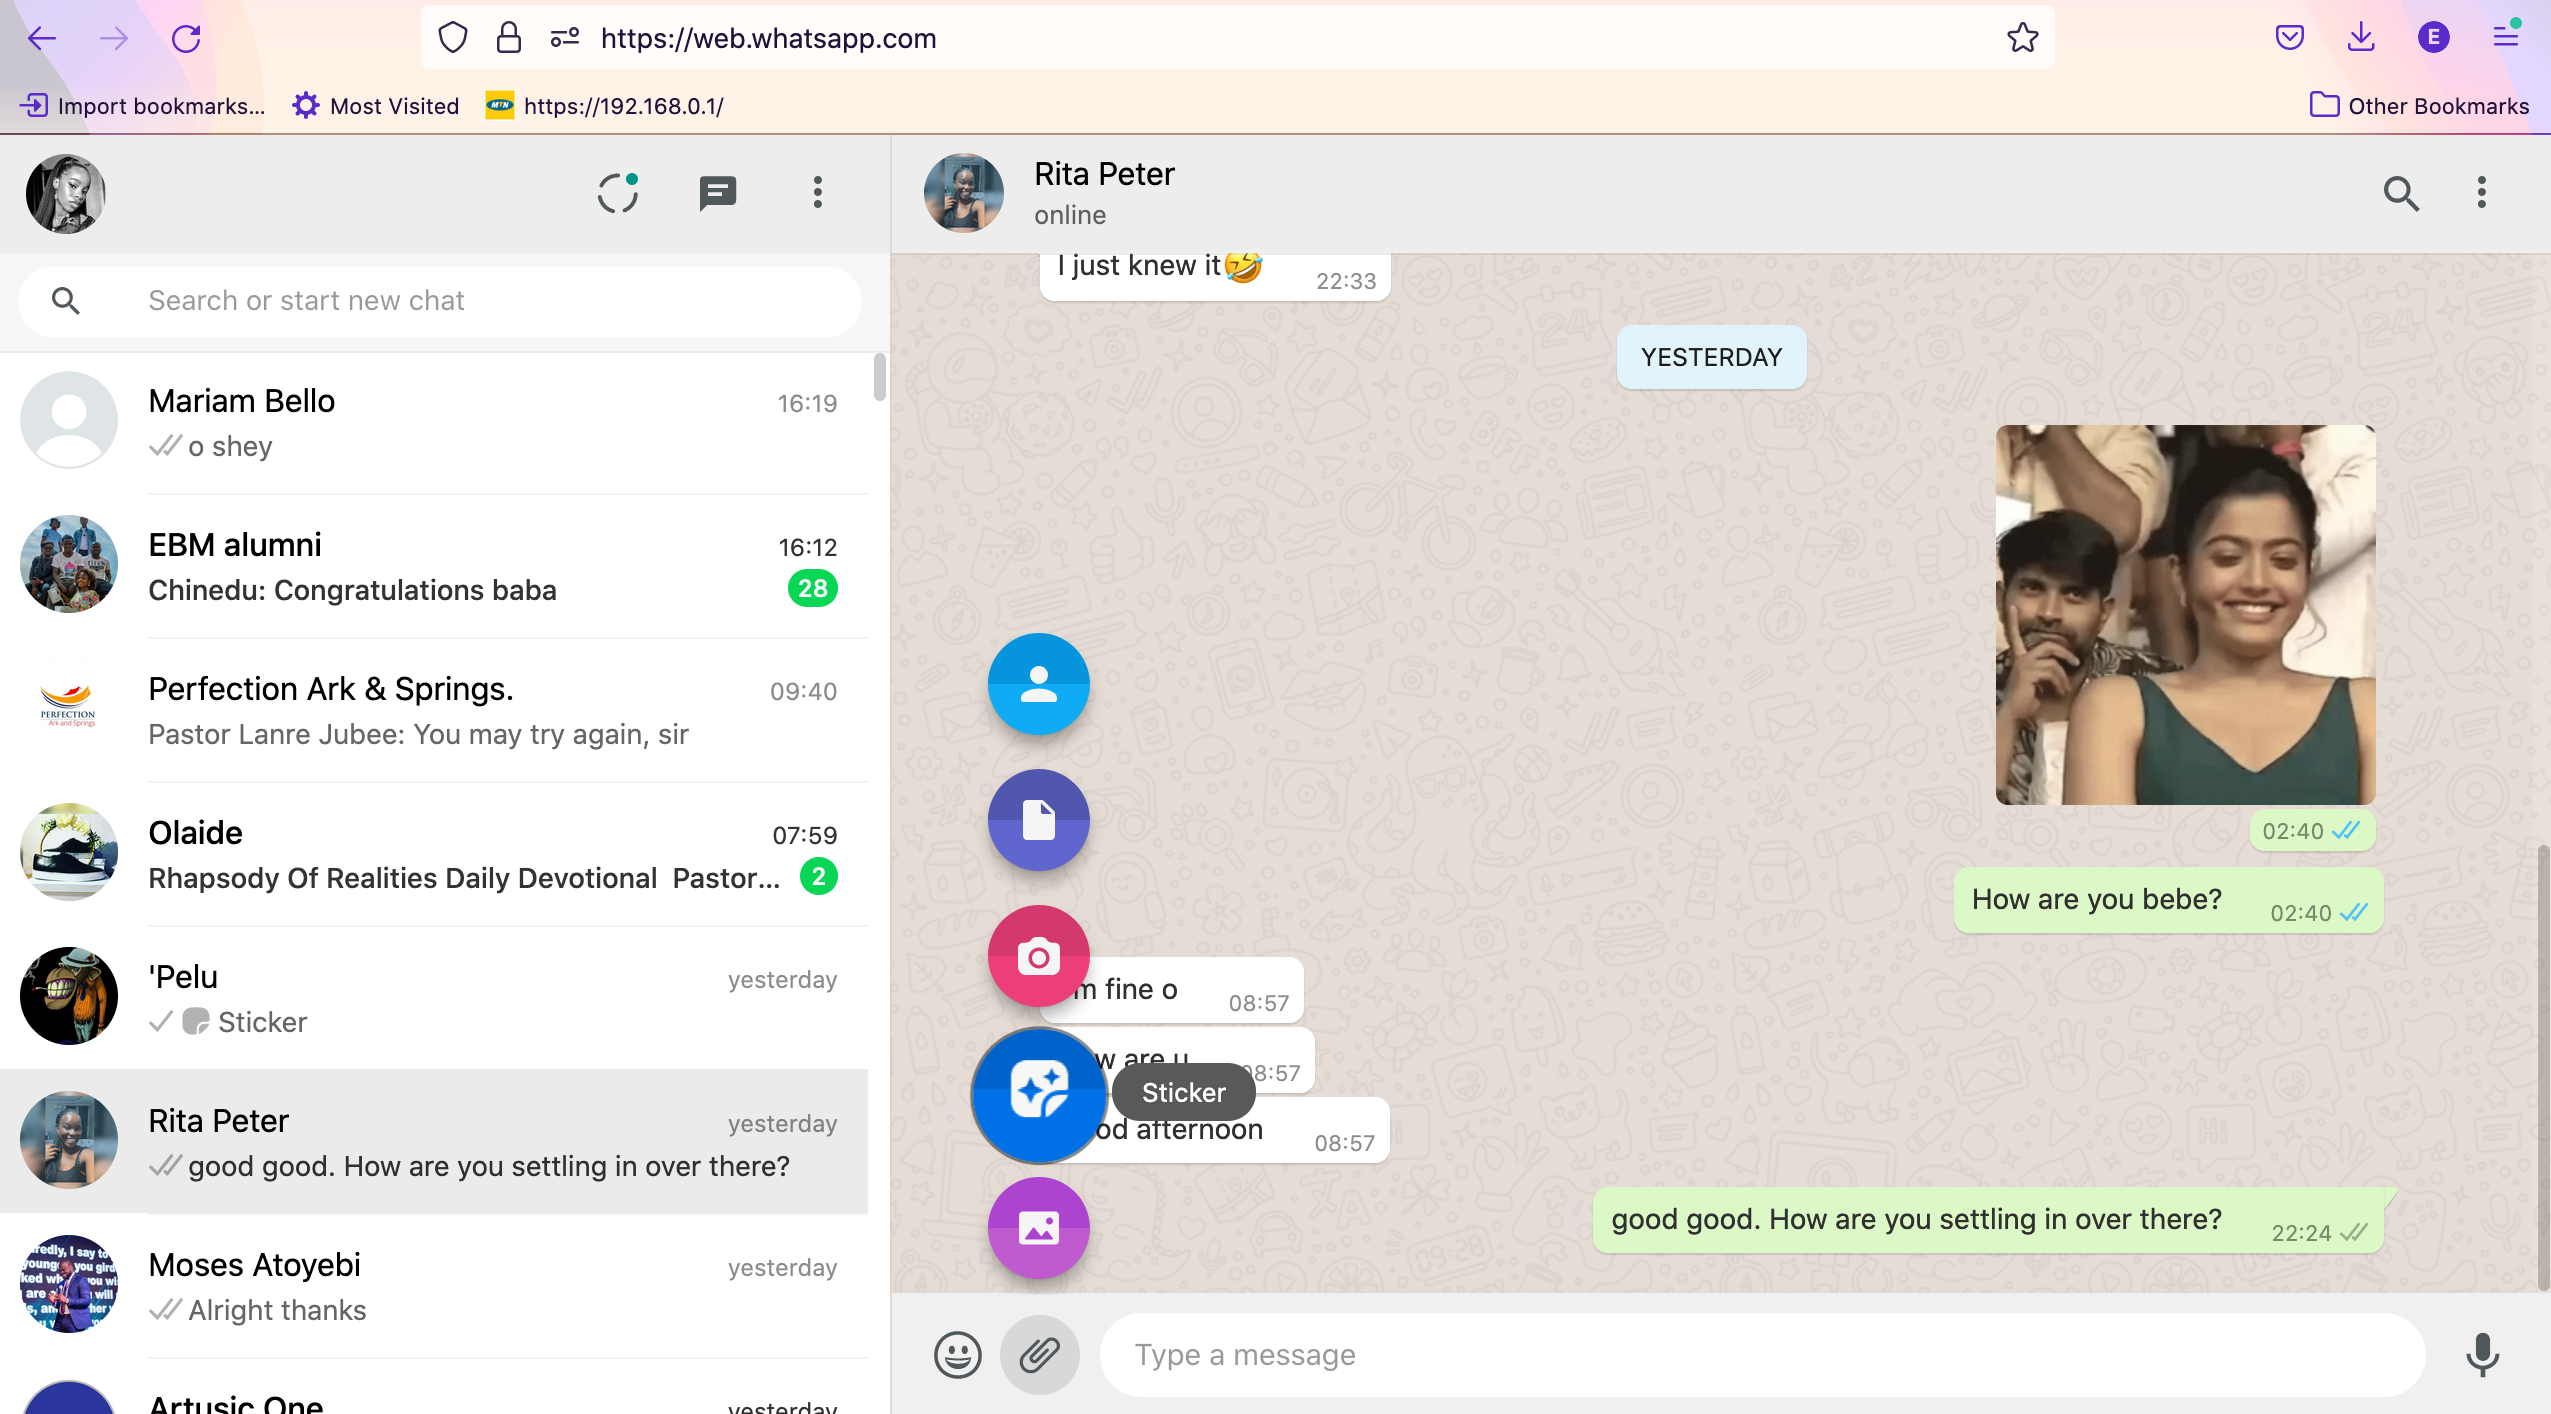
Task: Open your own profile picture
Action: 64,192
